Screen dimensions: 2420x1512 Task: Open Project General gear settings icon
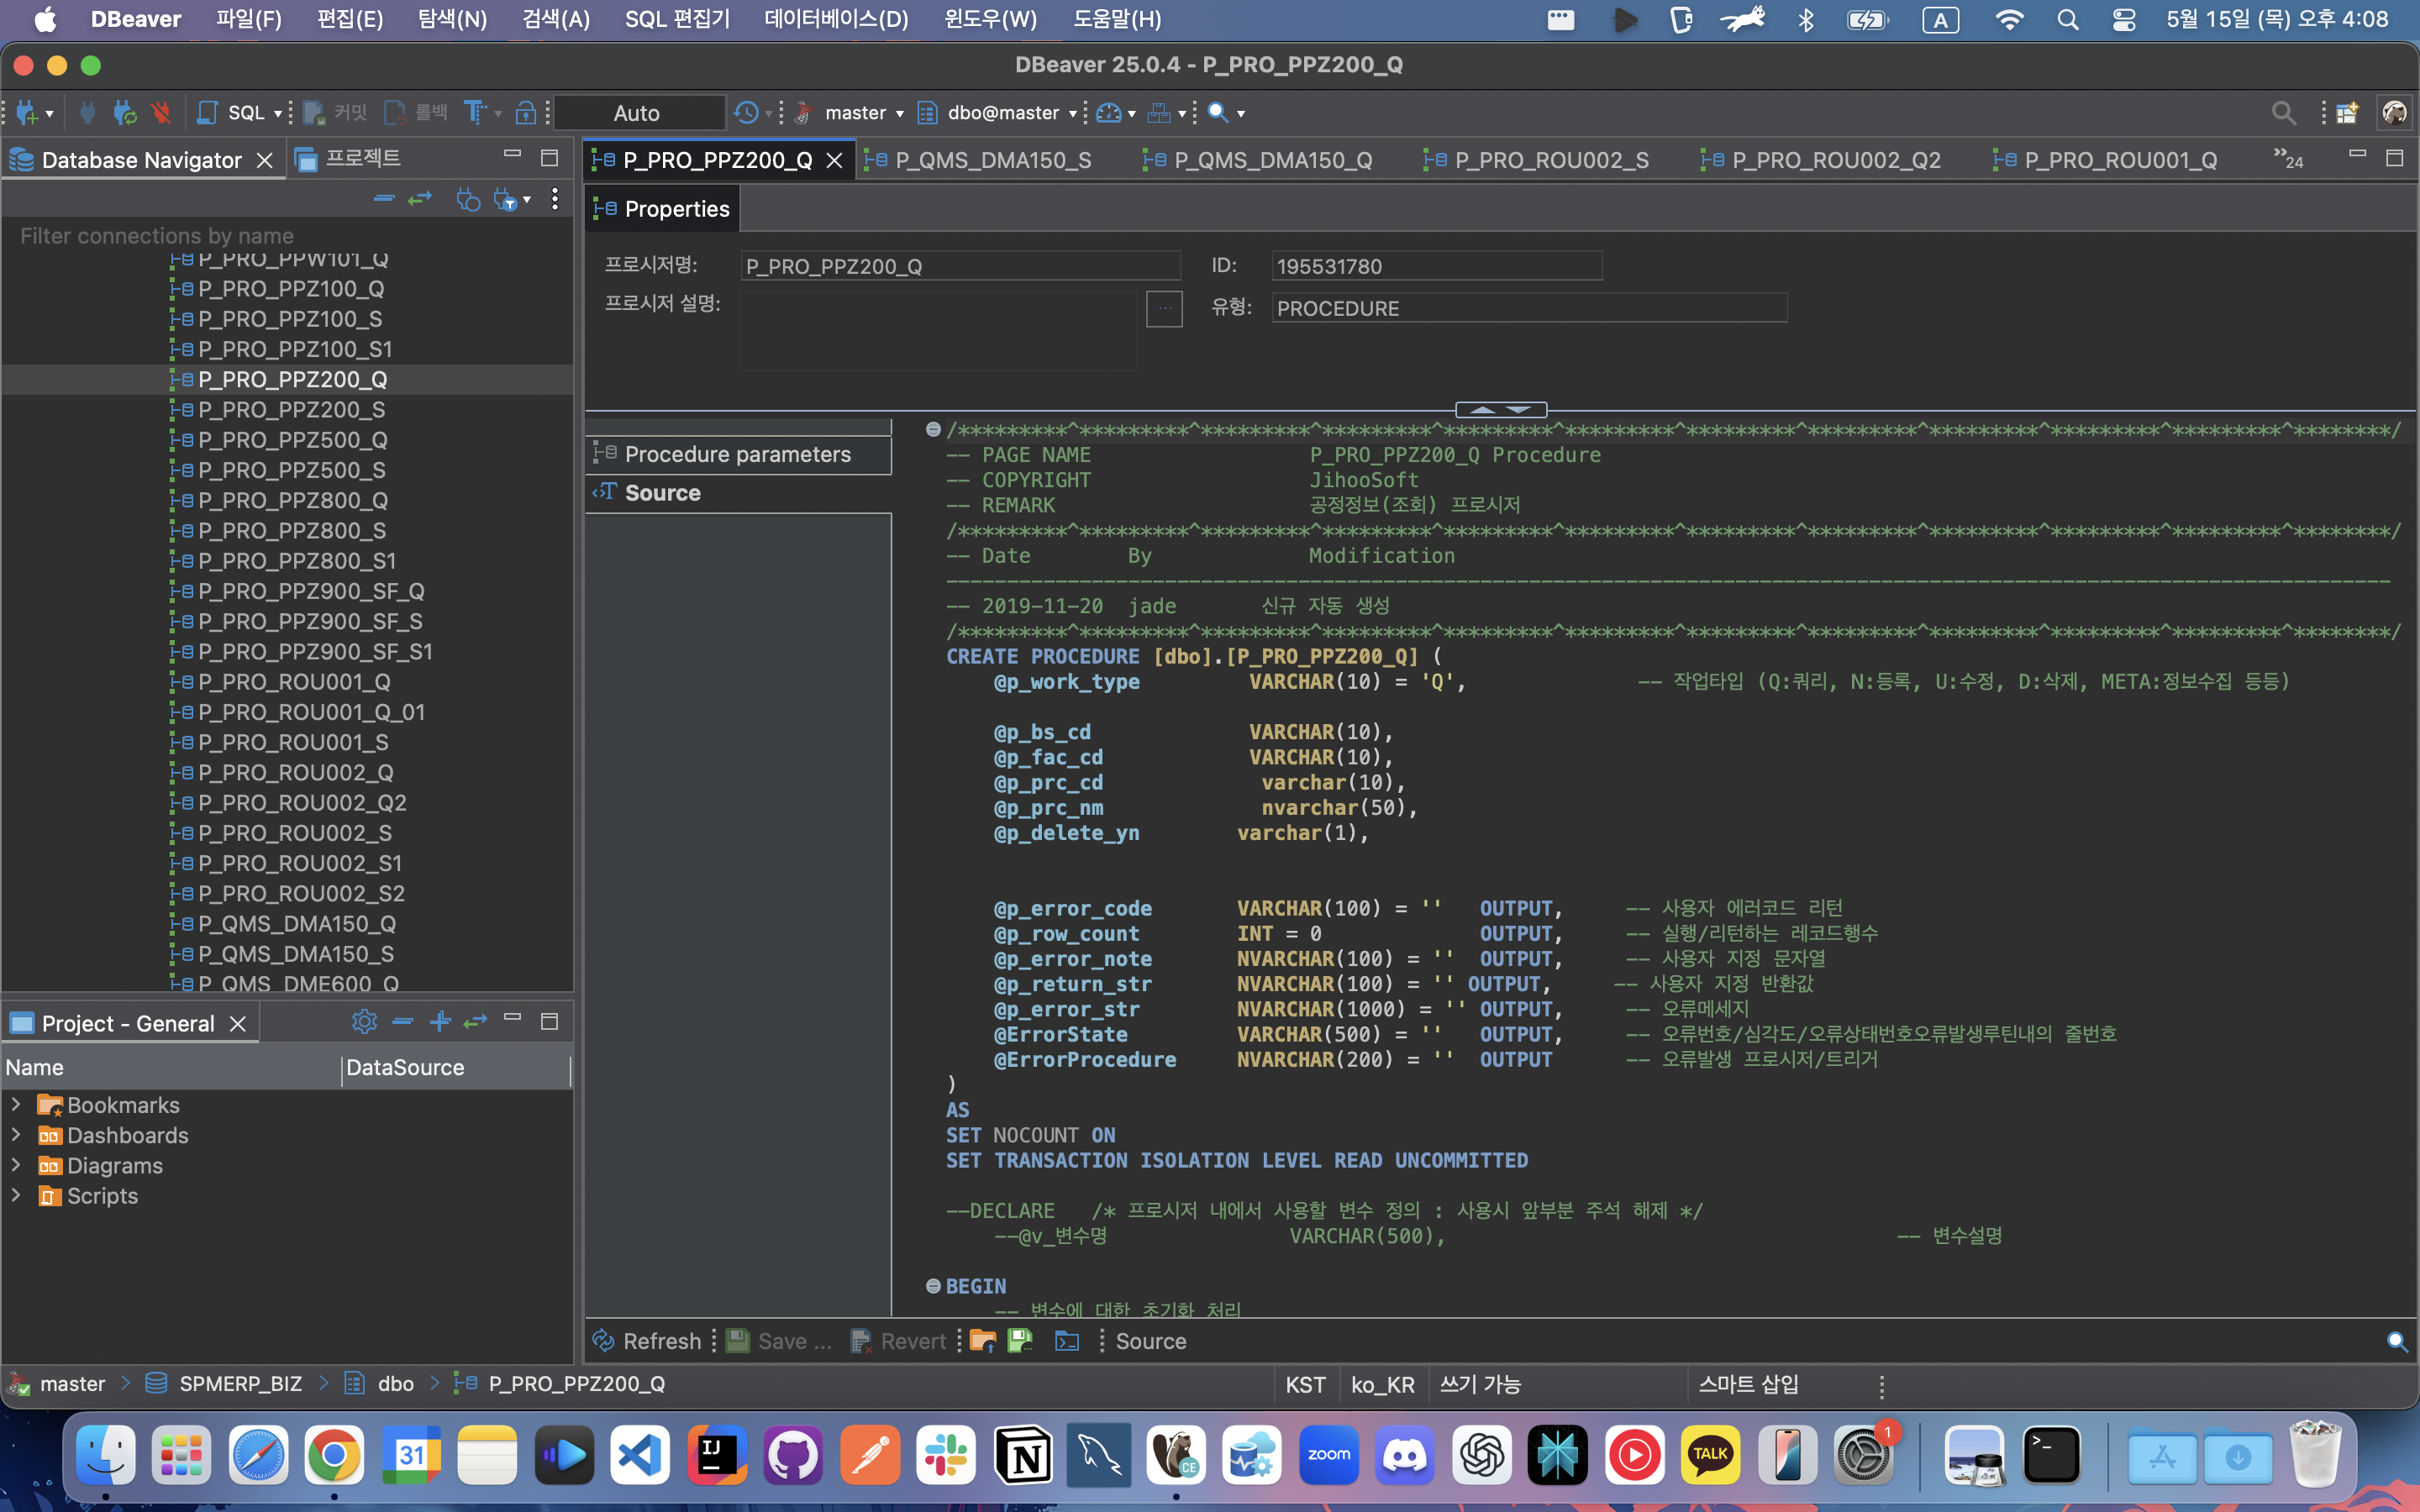pos(364,1022)
